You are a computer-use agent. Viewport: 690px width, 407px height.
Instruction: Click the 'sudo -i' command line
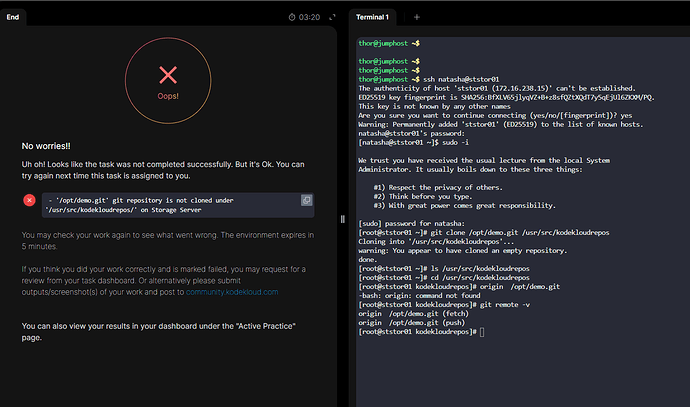coord(414,142)
